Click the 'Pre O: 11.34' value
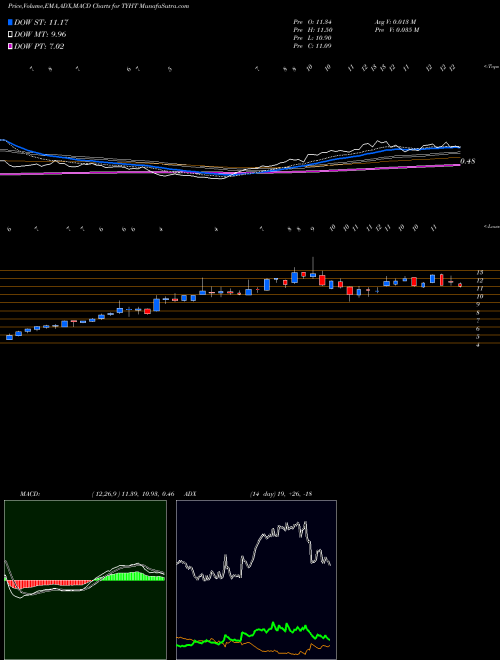The width and height of the screenshot is (500, 660). 312,22
